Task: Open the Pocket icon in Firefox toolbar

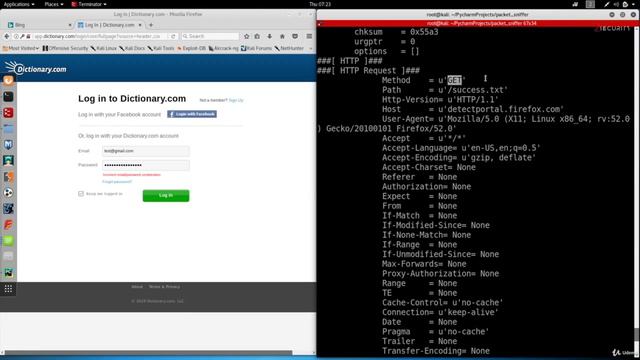Action: tap(295, 36)
